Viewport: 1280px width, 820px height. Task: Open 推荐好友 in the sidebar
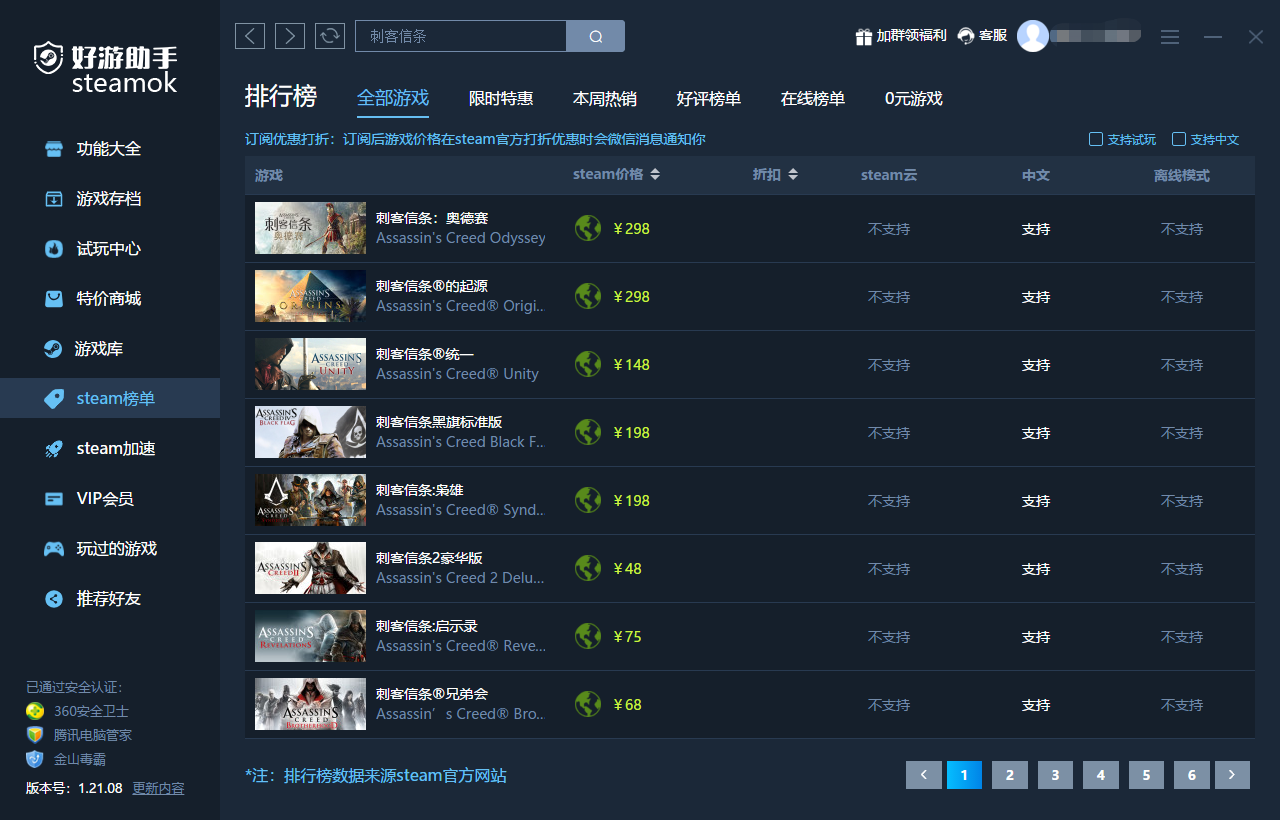pyautogui.click(x=110, y=599)
